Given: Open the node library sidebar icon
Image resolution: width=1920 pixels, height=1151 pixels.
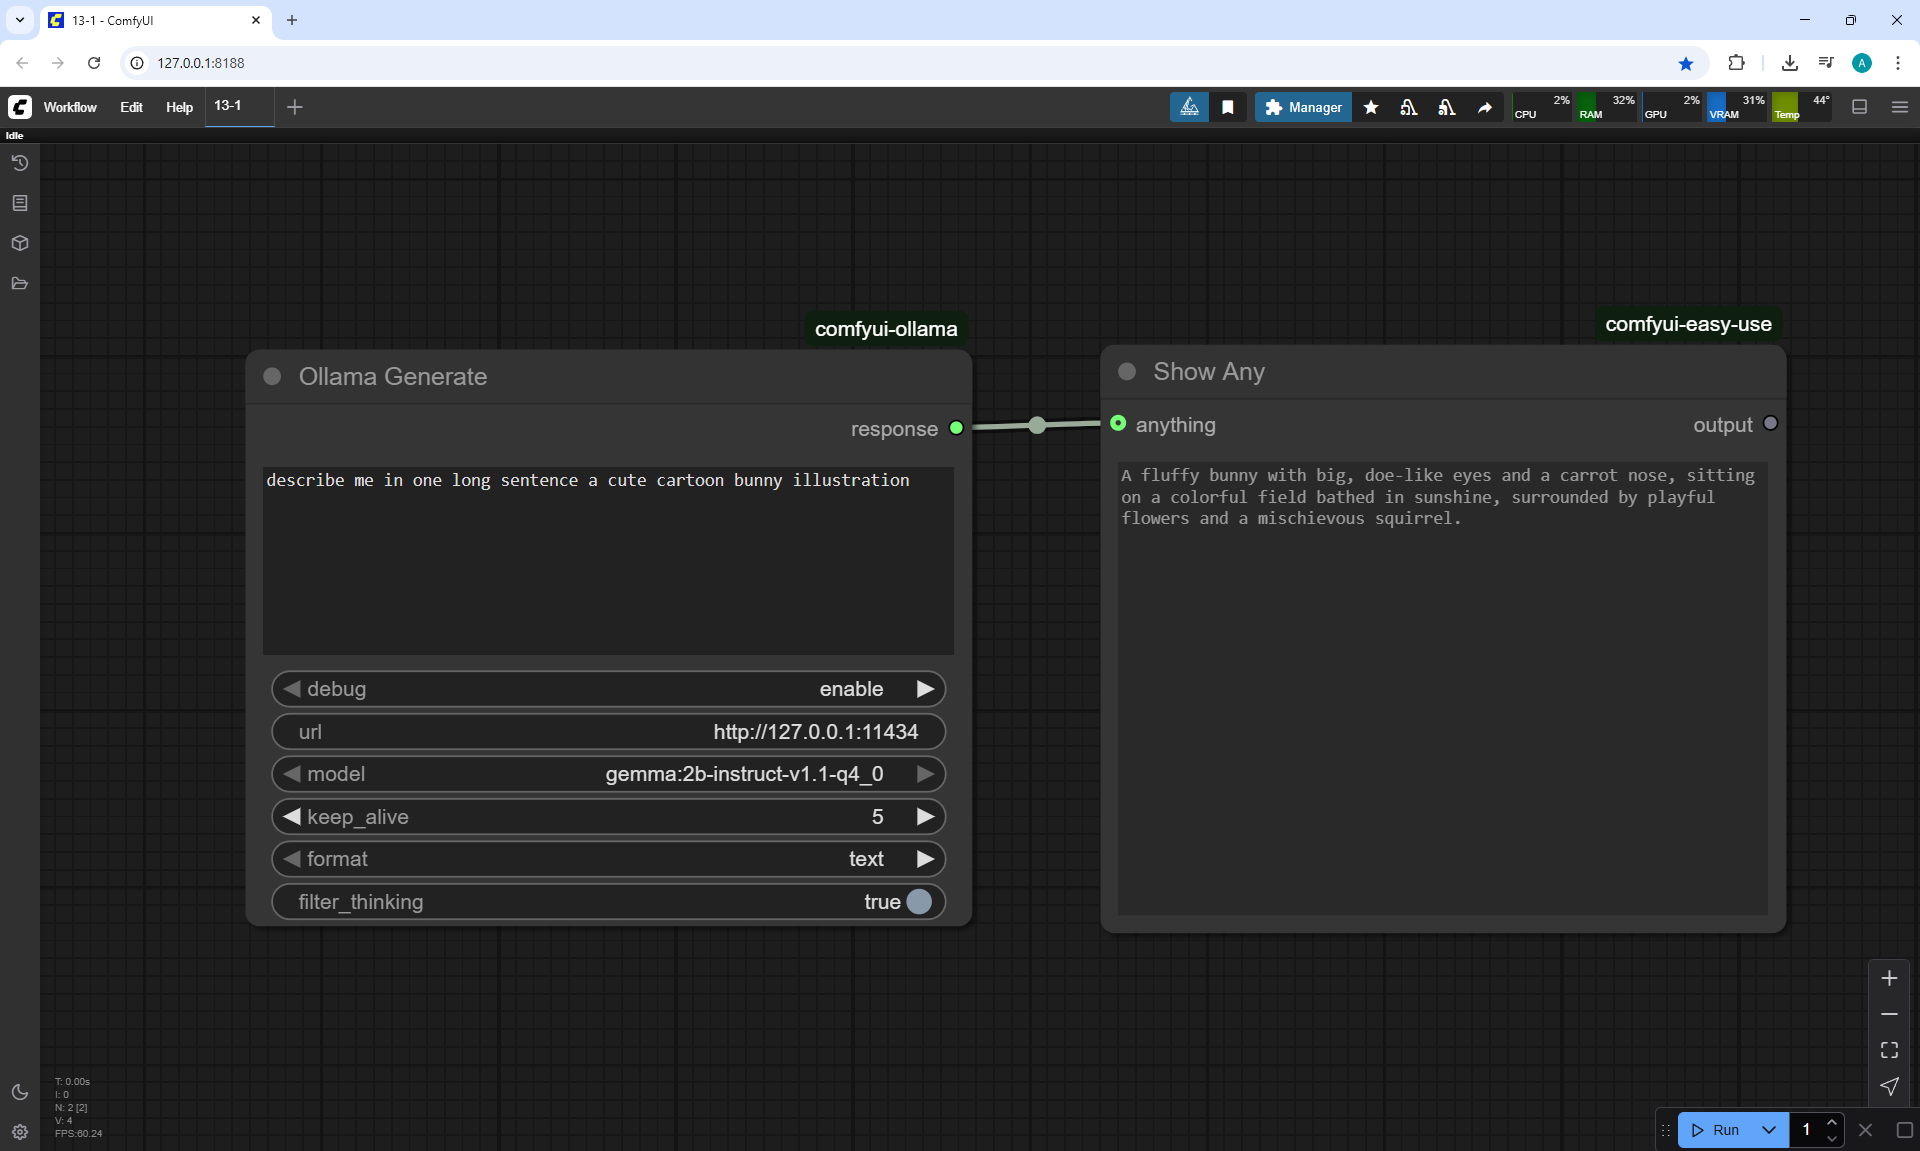Looking at the screenshot, I should click(20, 203).
